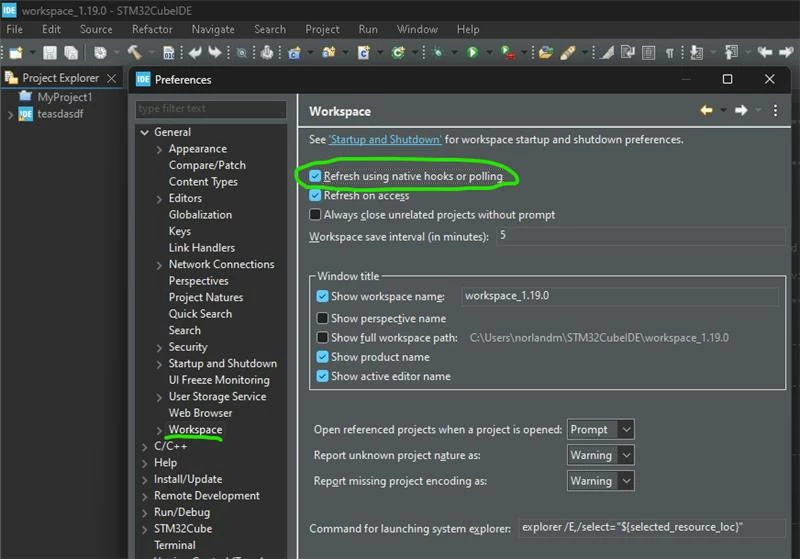The width and height of the screenshot is (800, 559).
Task: Click the type filter text field
Action: coord(211,109)
